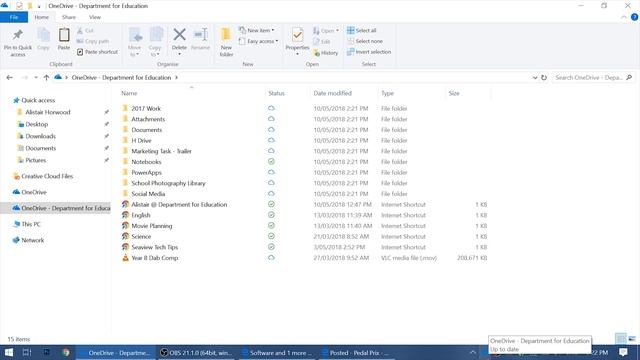Select Year 8 Dab Comp video file

(154, 258)
